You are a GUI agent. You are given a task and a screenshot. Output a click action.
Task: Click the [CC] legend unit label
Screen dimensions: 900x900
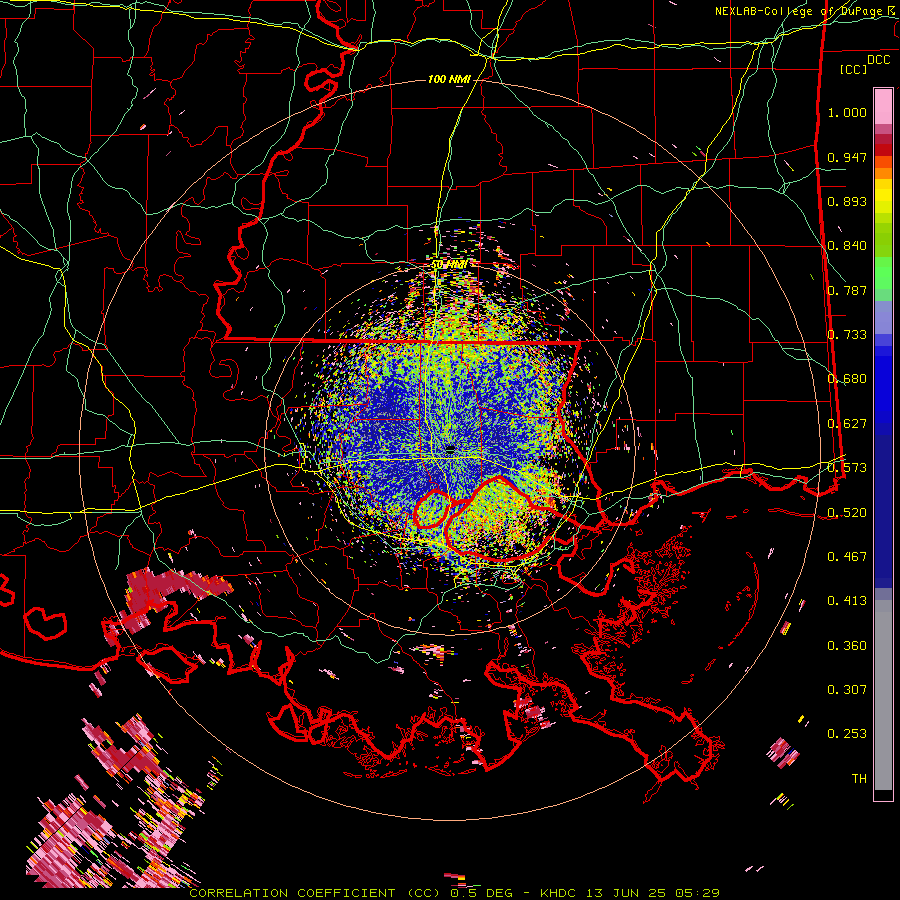click(x=854, y=69)
